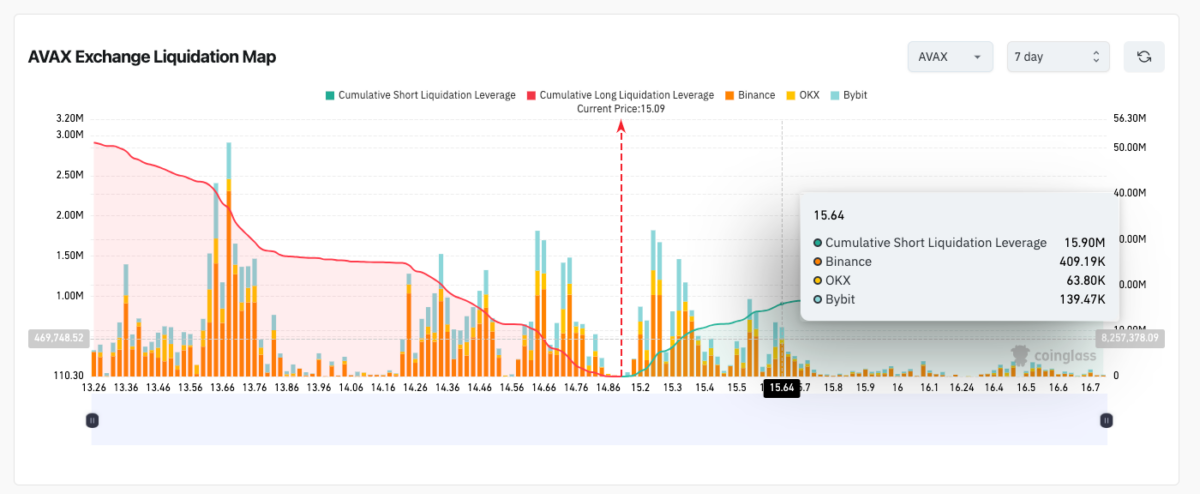Click the green Cumulative Short legend swatch
Viewport: 1200px width, 494px height.
coord(329,95)
